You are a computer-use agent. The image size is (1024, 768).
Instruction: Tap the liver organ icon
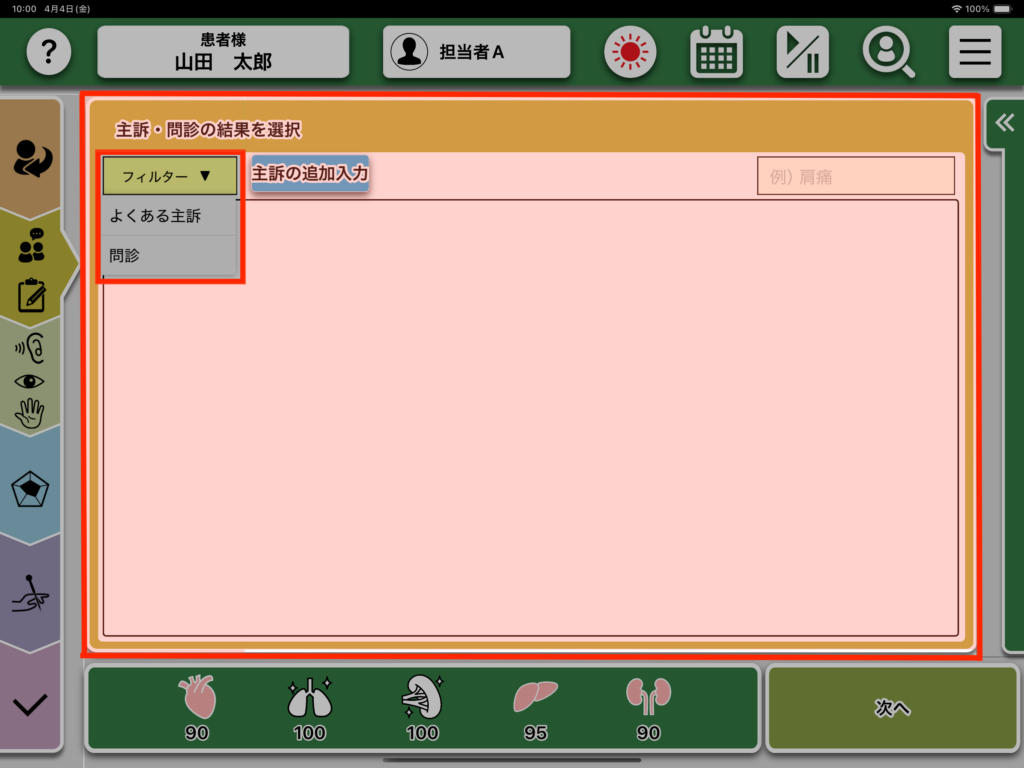pos(535,697)
